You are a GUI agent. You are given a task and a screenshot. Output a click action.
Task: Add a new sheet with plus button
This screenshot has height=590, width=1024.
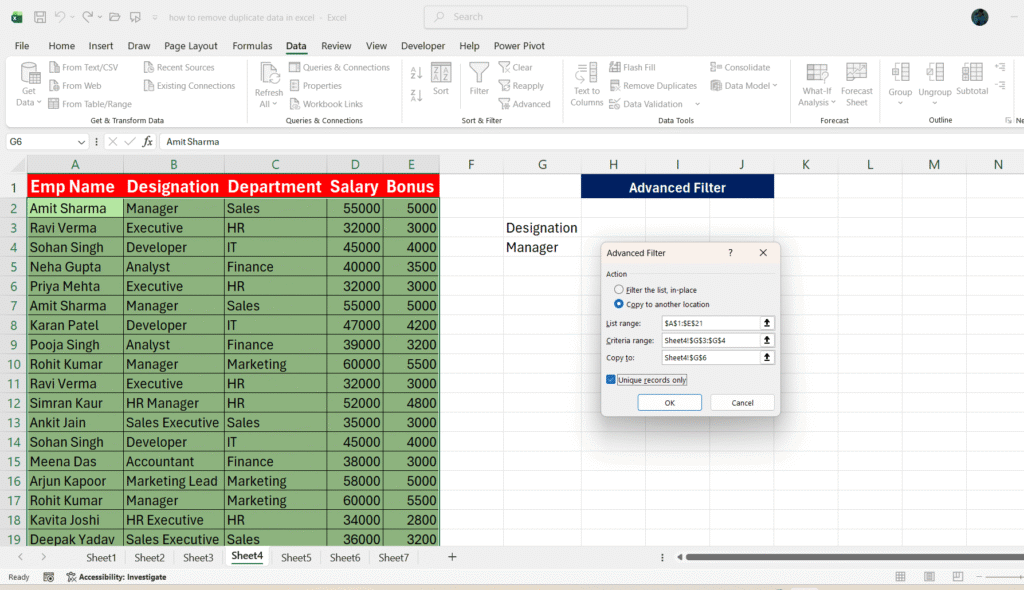pyautogui.click(x=452, y=557)
